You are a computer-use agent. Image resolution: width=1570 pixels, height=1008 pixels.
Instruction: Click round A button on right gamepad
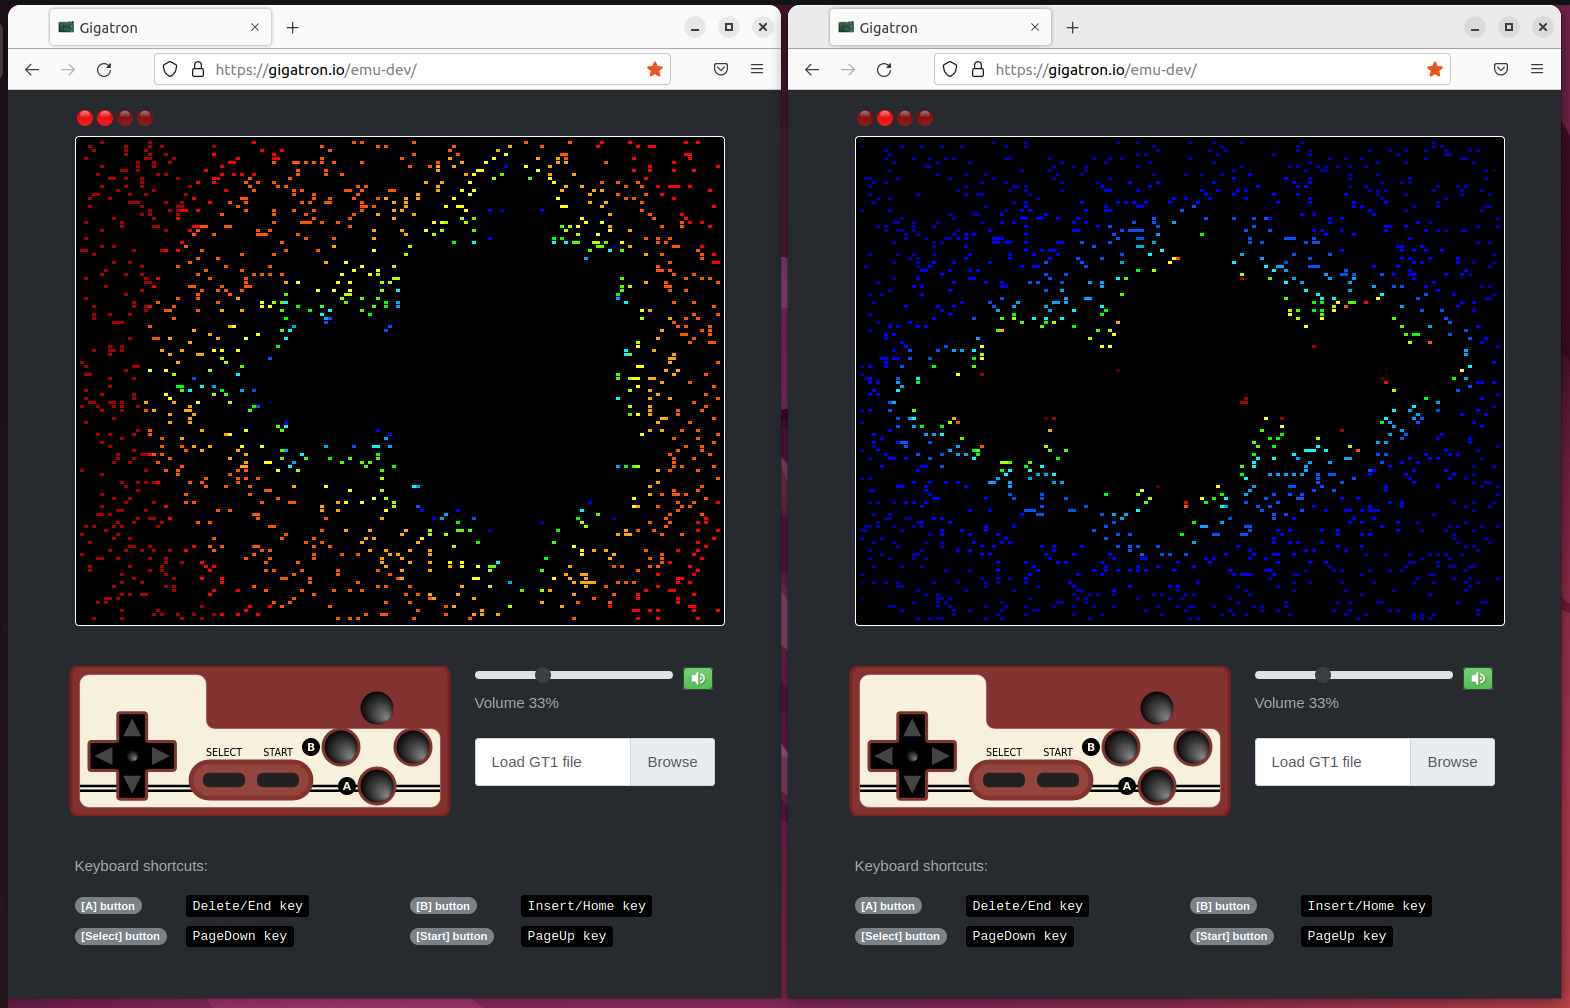[x=1157, y=786]
